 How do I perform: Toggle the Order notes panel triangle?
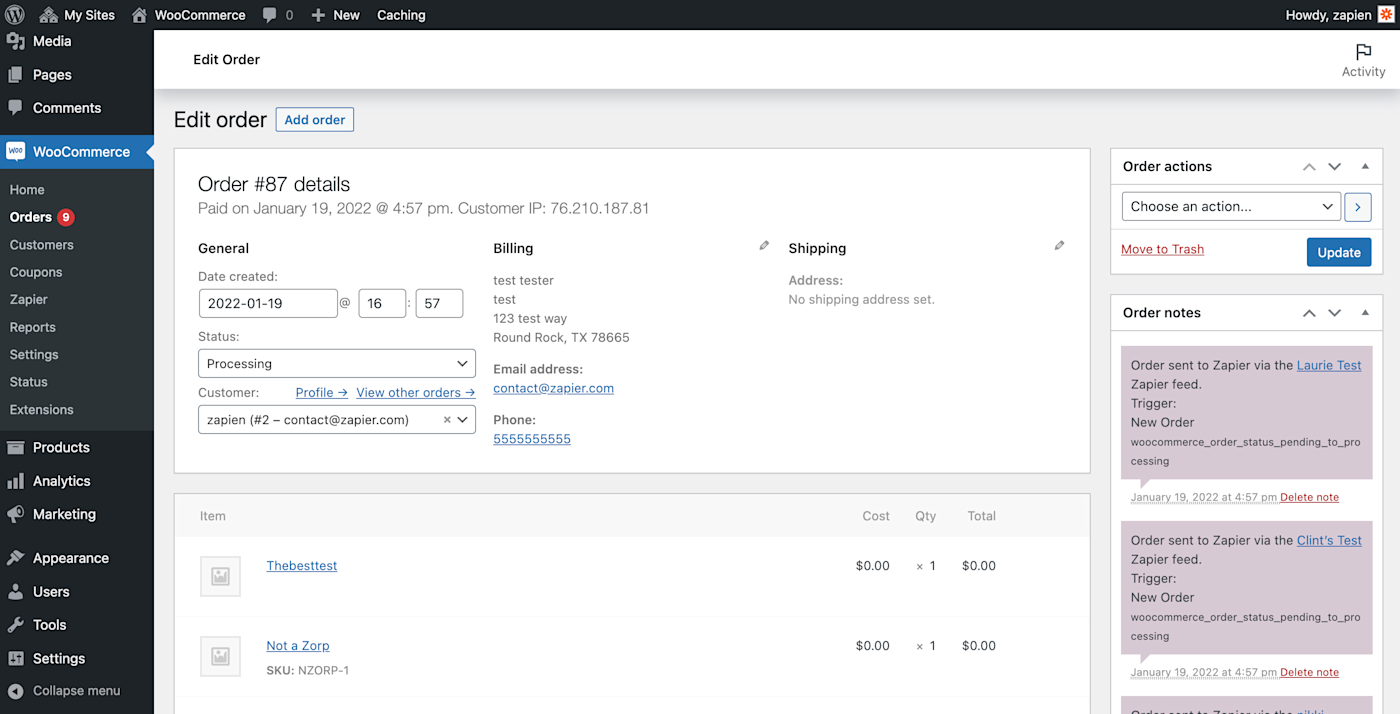pyautogui.click(x=1365, y=313)
